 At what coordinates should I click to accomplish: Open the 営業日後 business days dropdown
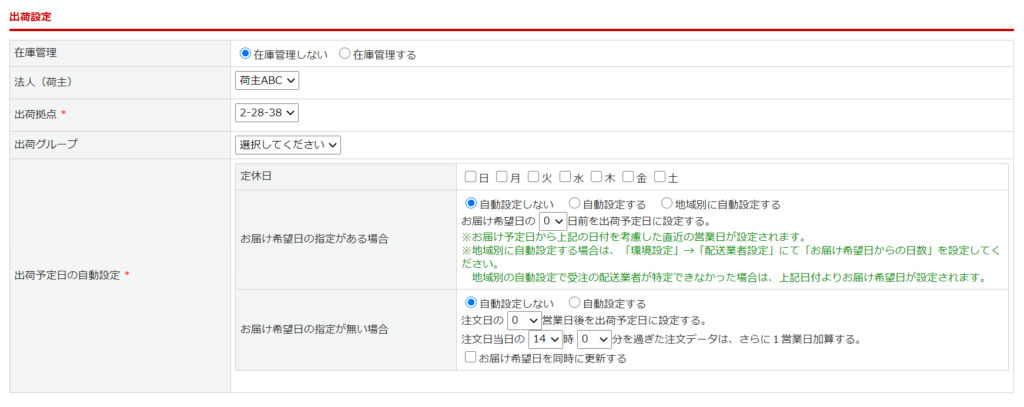[525, 321]
